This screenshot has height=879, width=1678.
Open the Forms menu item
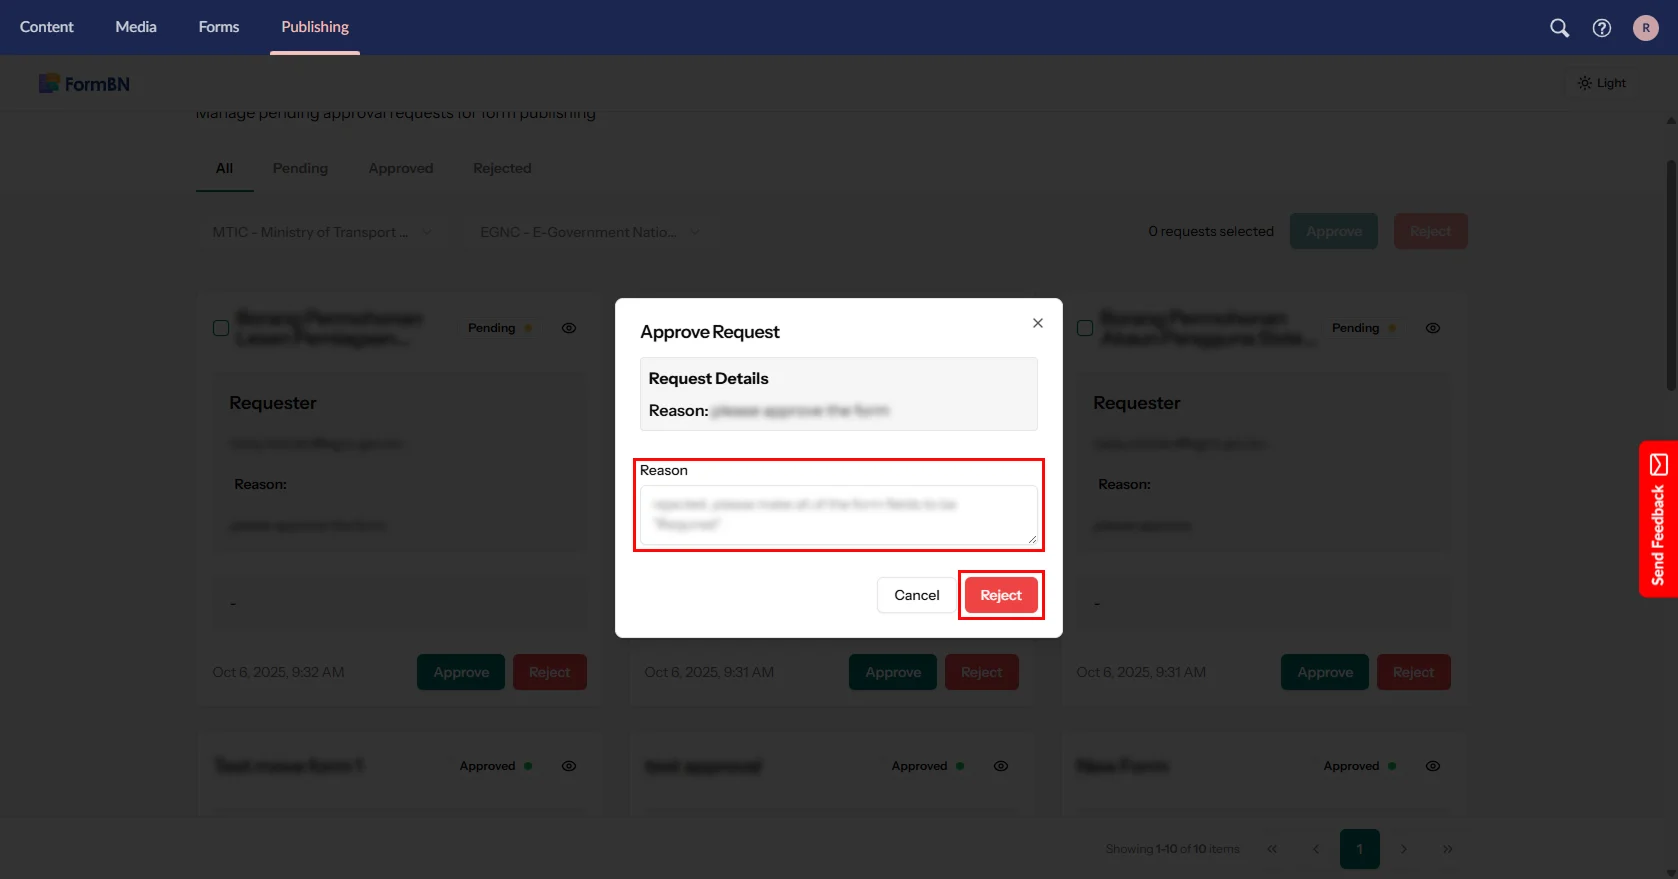219,27
